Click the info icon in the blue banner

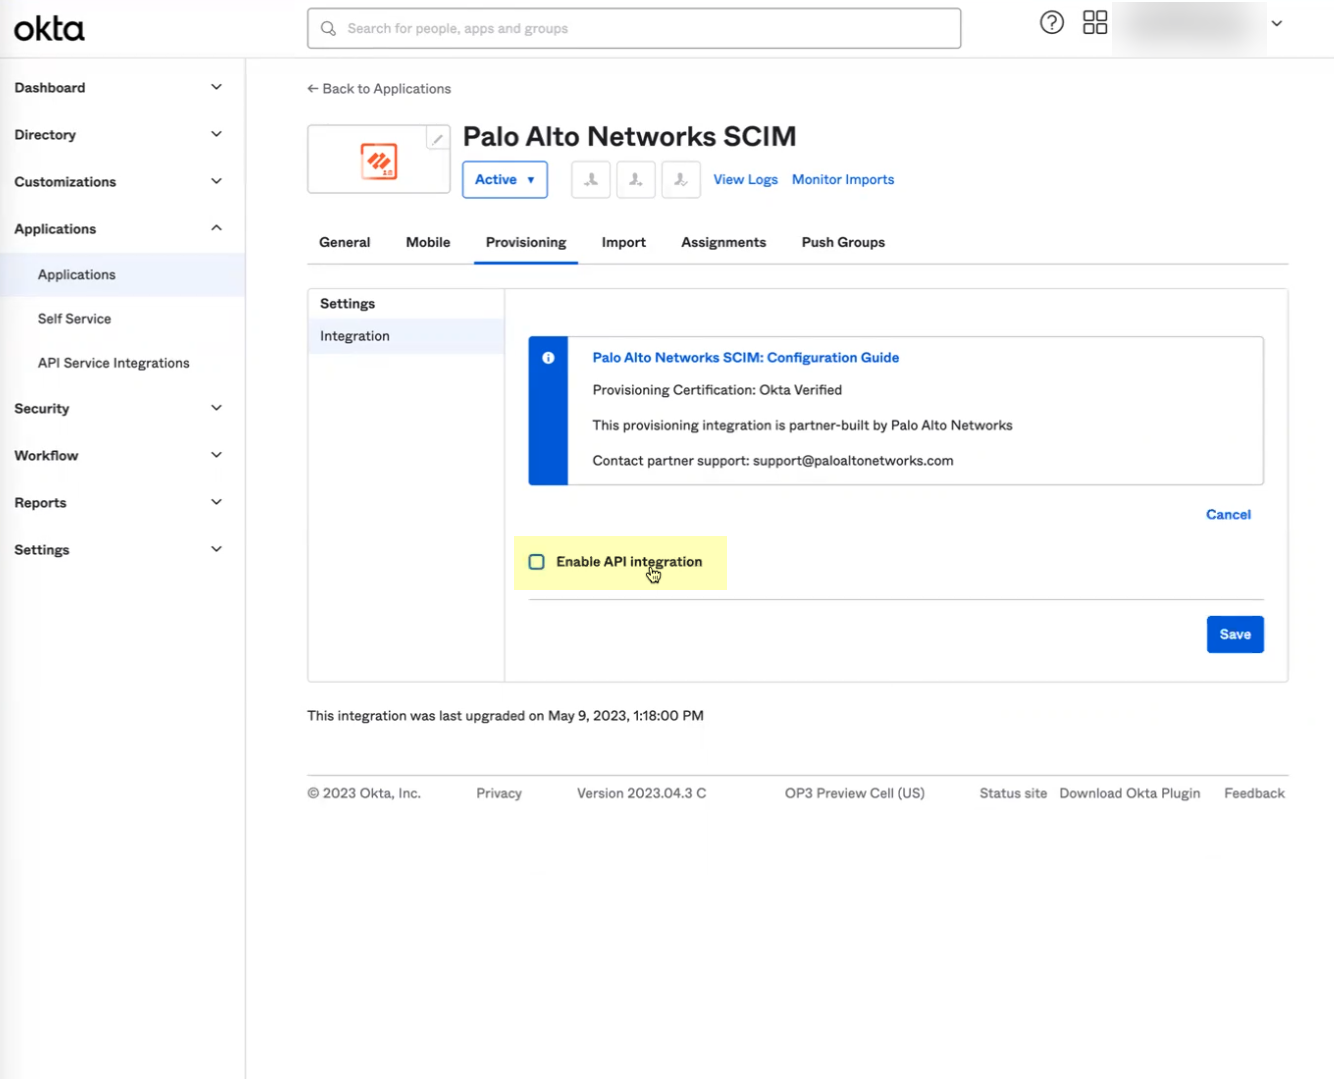pos(548,358)
